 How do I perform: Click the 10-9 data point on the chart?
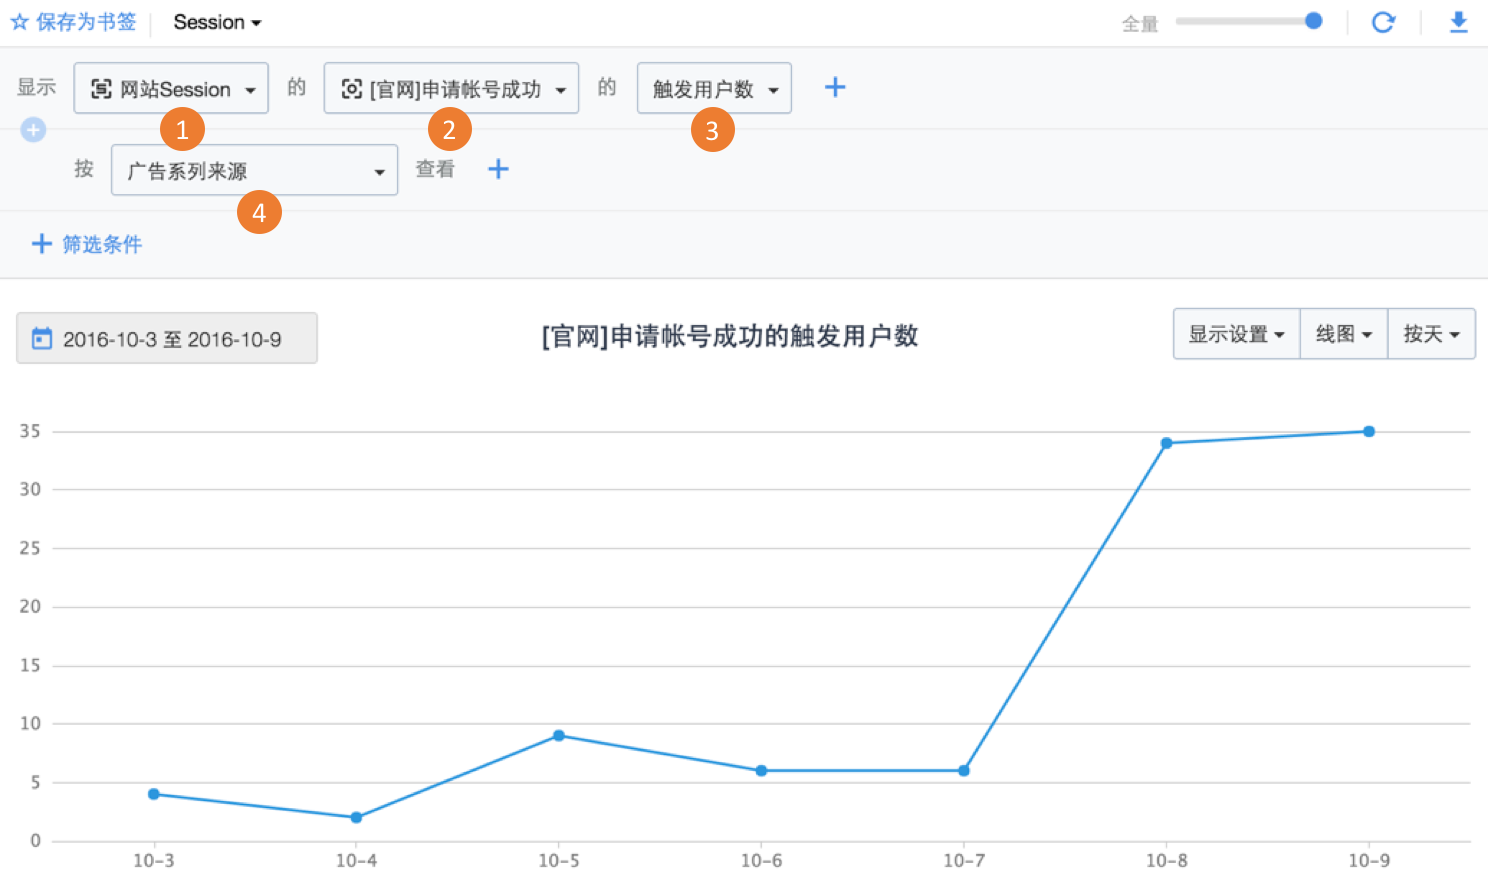point(1369,432)
